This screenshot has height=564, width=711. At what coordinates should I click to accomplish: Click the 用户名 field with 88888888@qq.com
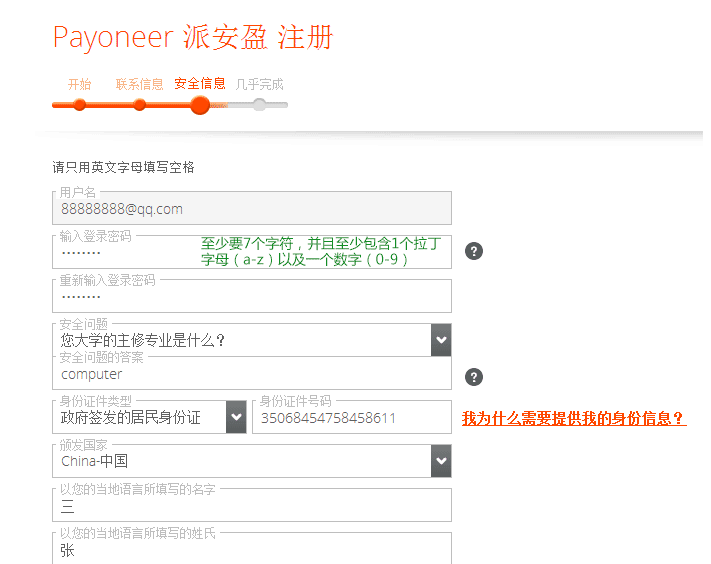252,208
